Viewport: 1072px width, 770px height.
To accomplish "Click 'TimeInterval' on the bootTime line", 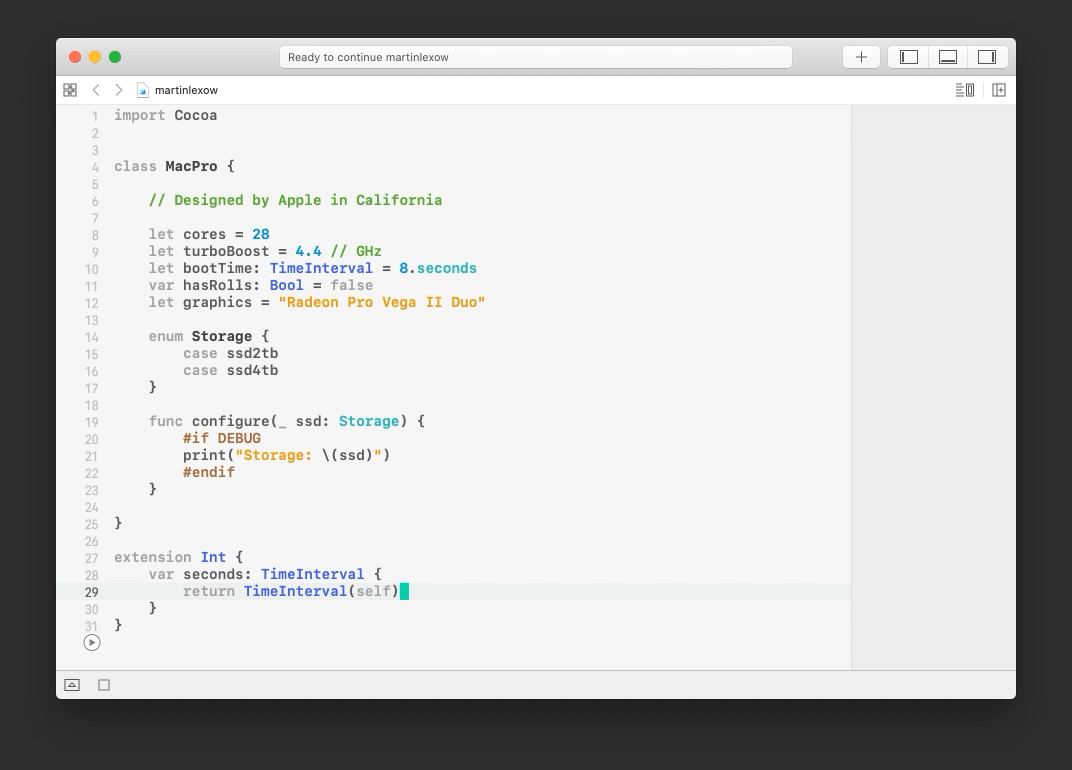I will pos(321,269).
